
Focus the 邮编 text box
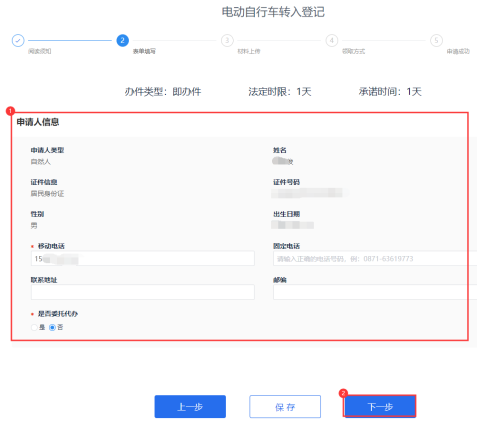[375, 292]
